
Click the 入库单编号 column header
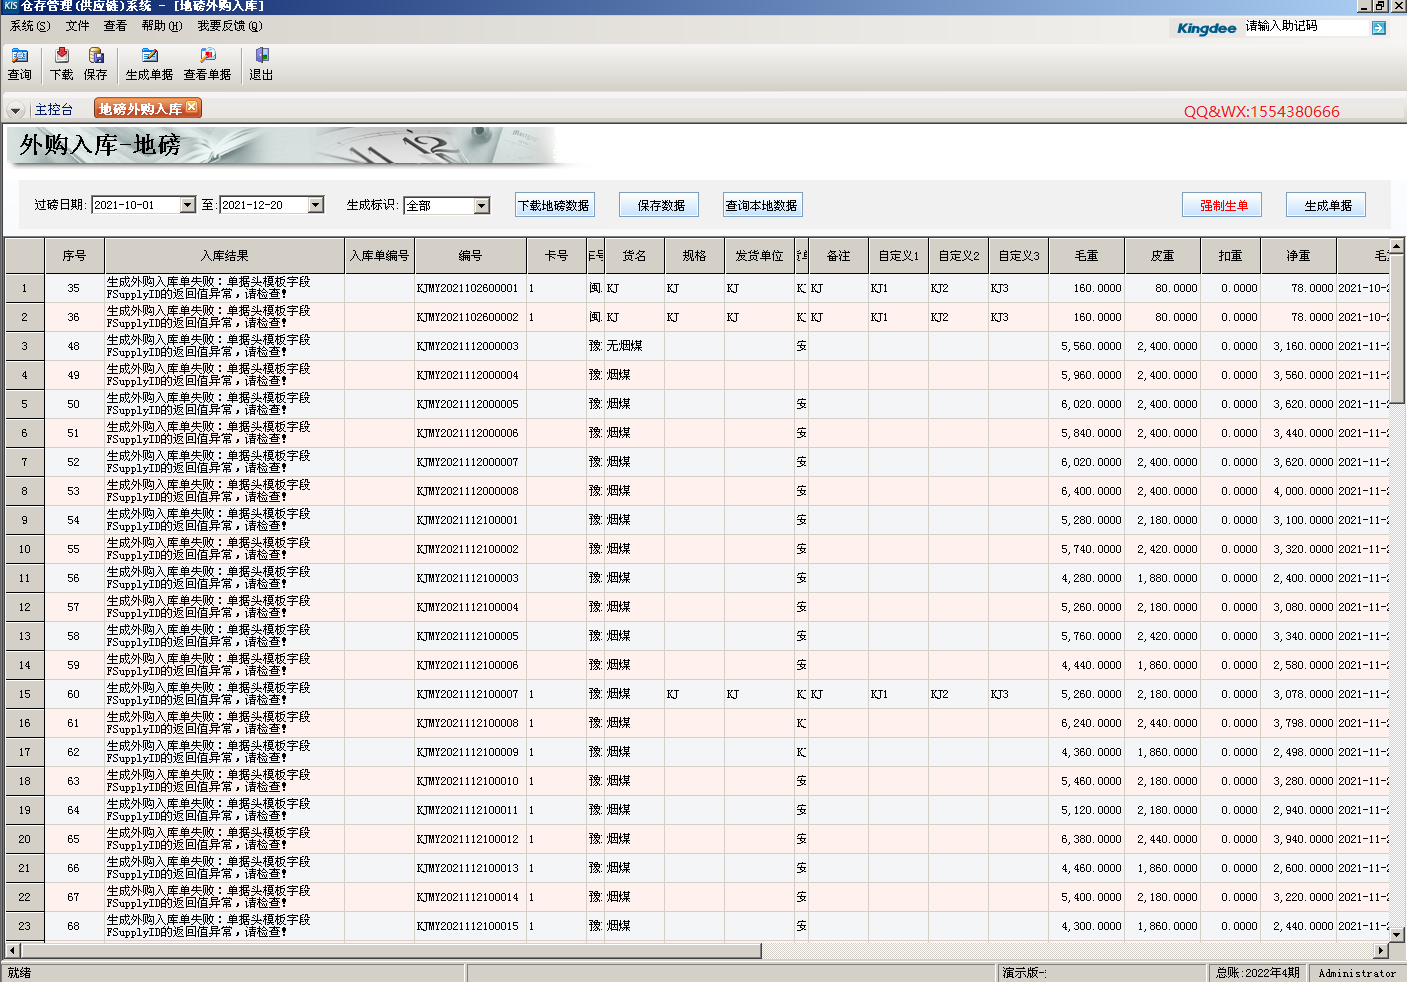[379, 256]
